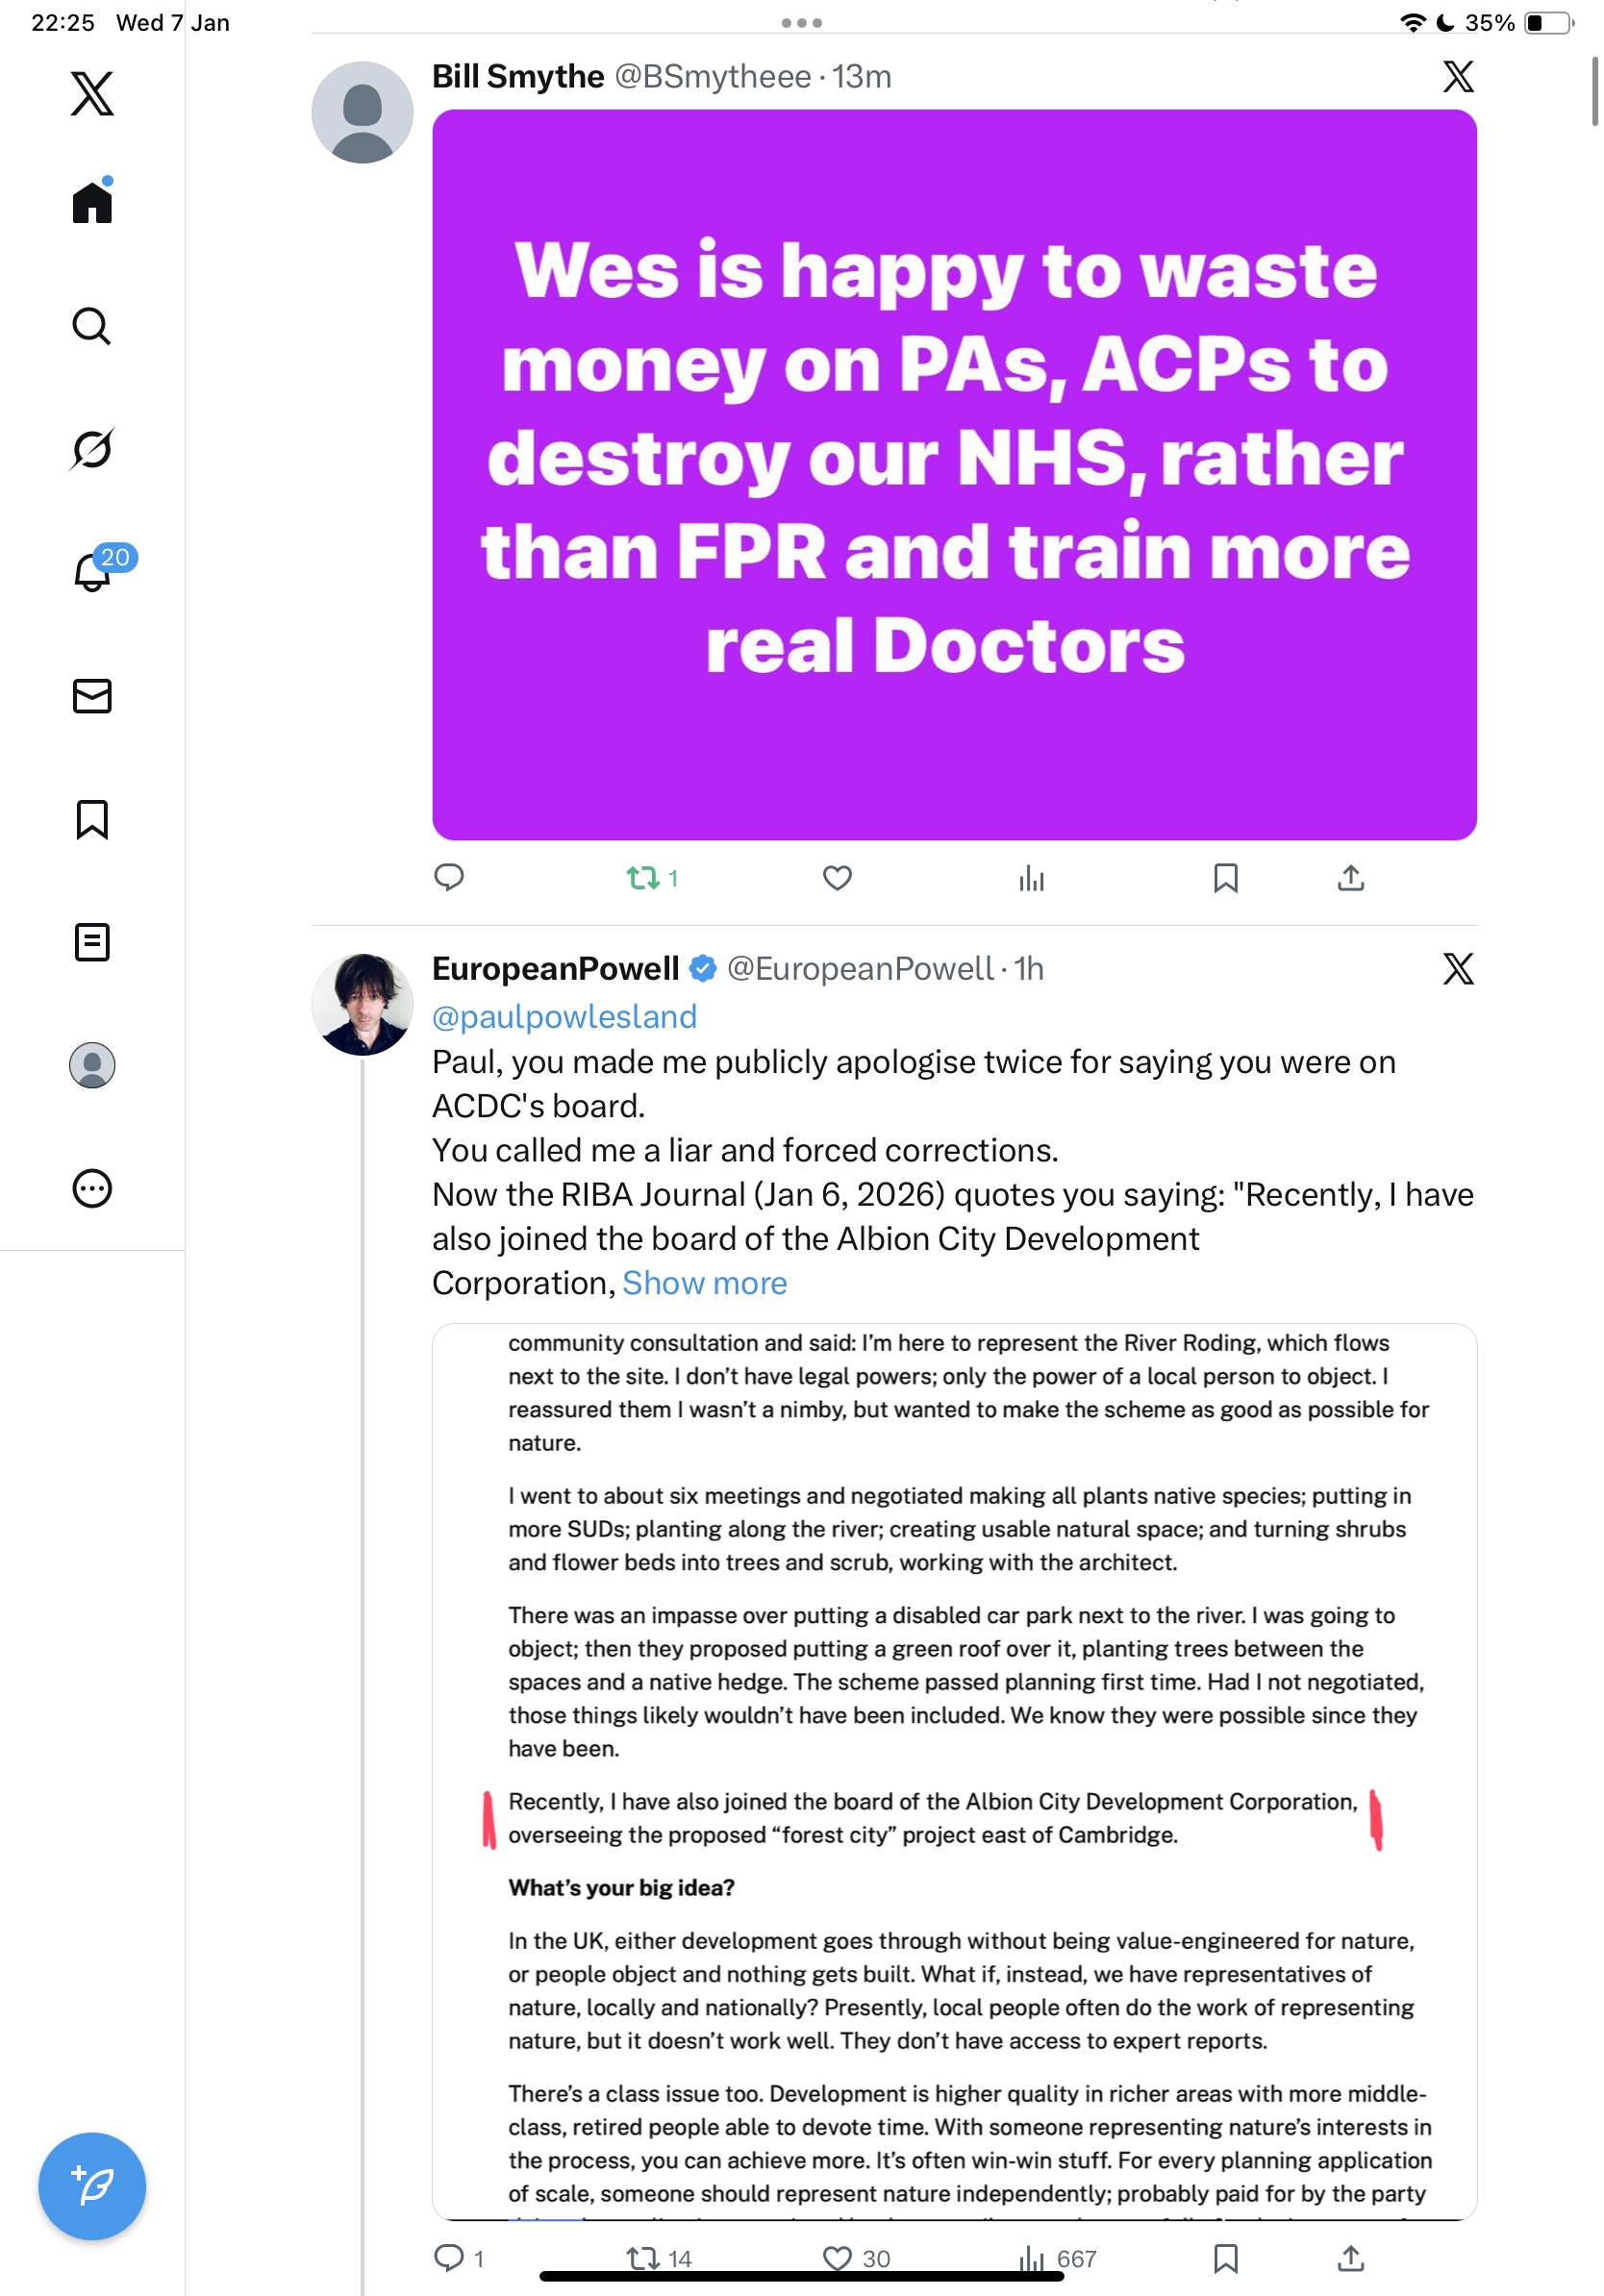This screenshot has height=2296, width=1604.
Task: Bookmark Bill Smythe's post
Action: pos(1225,878)
